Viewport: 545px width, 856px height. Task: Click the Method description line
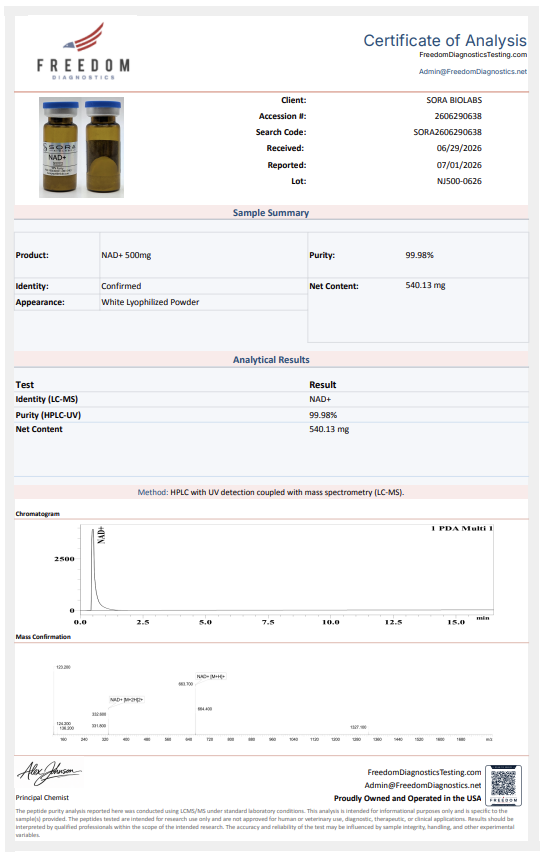pos(271,492)
